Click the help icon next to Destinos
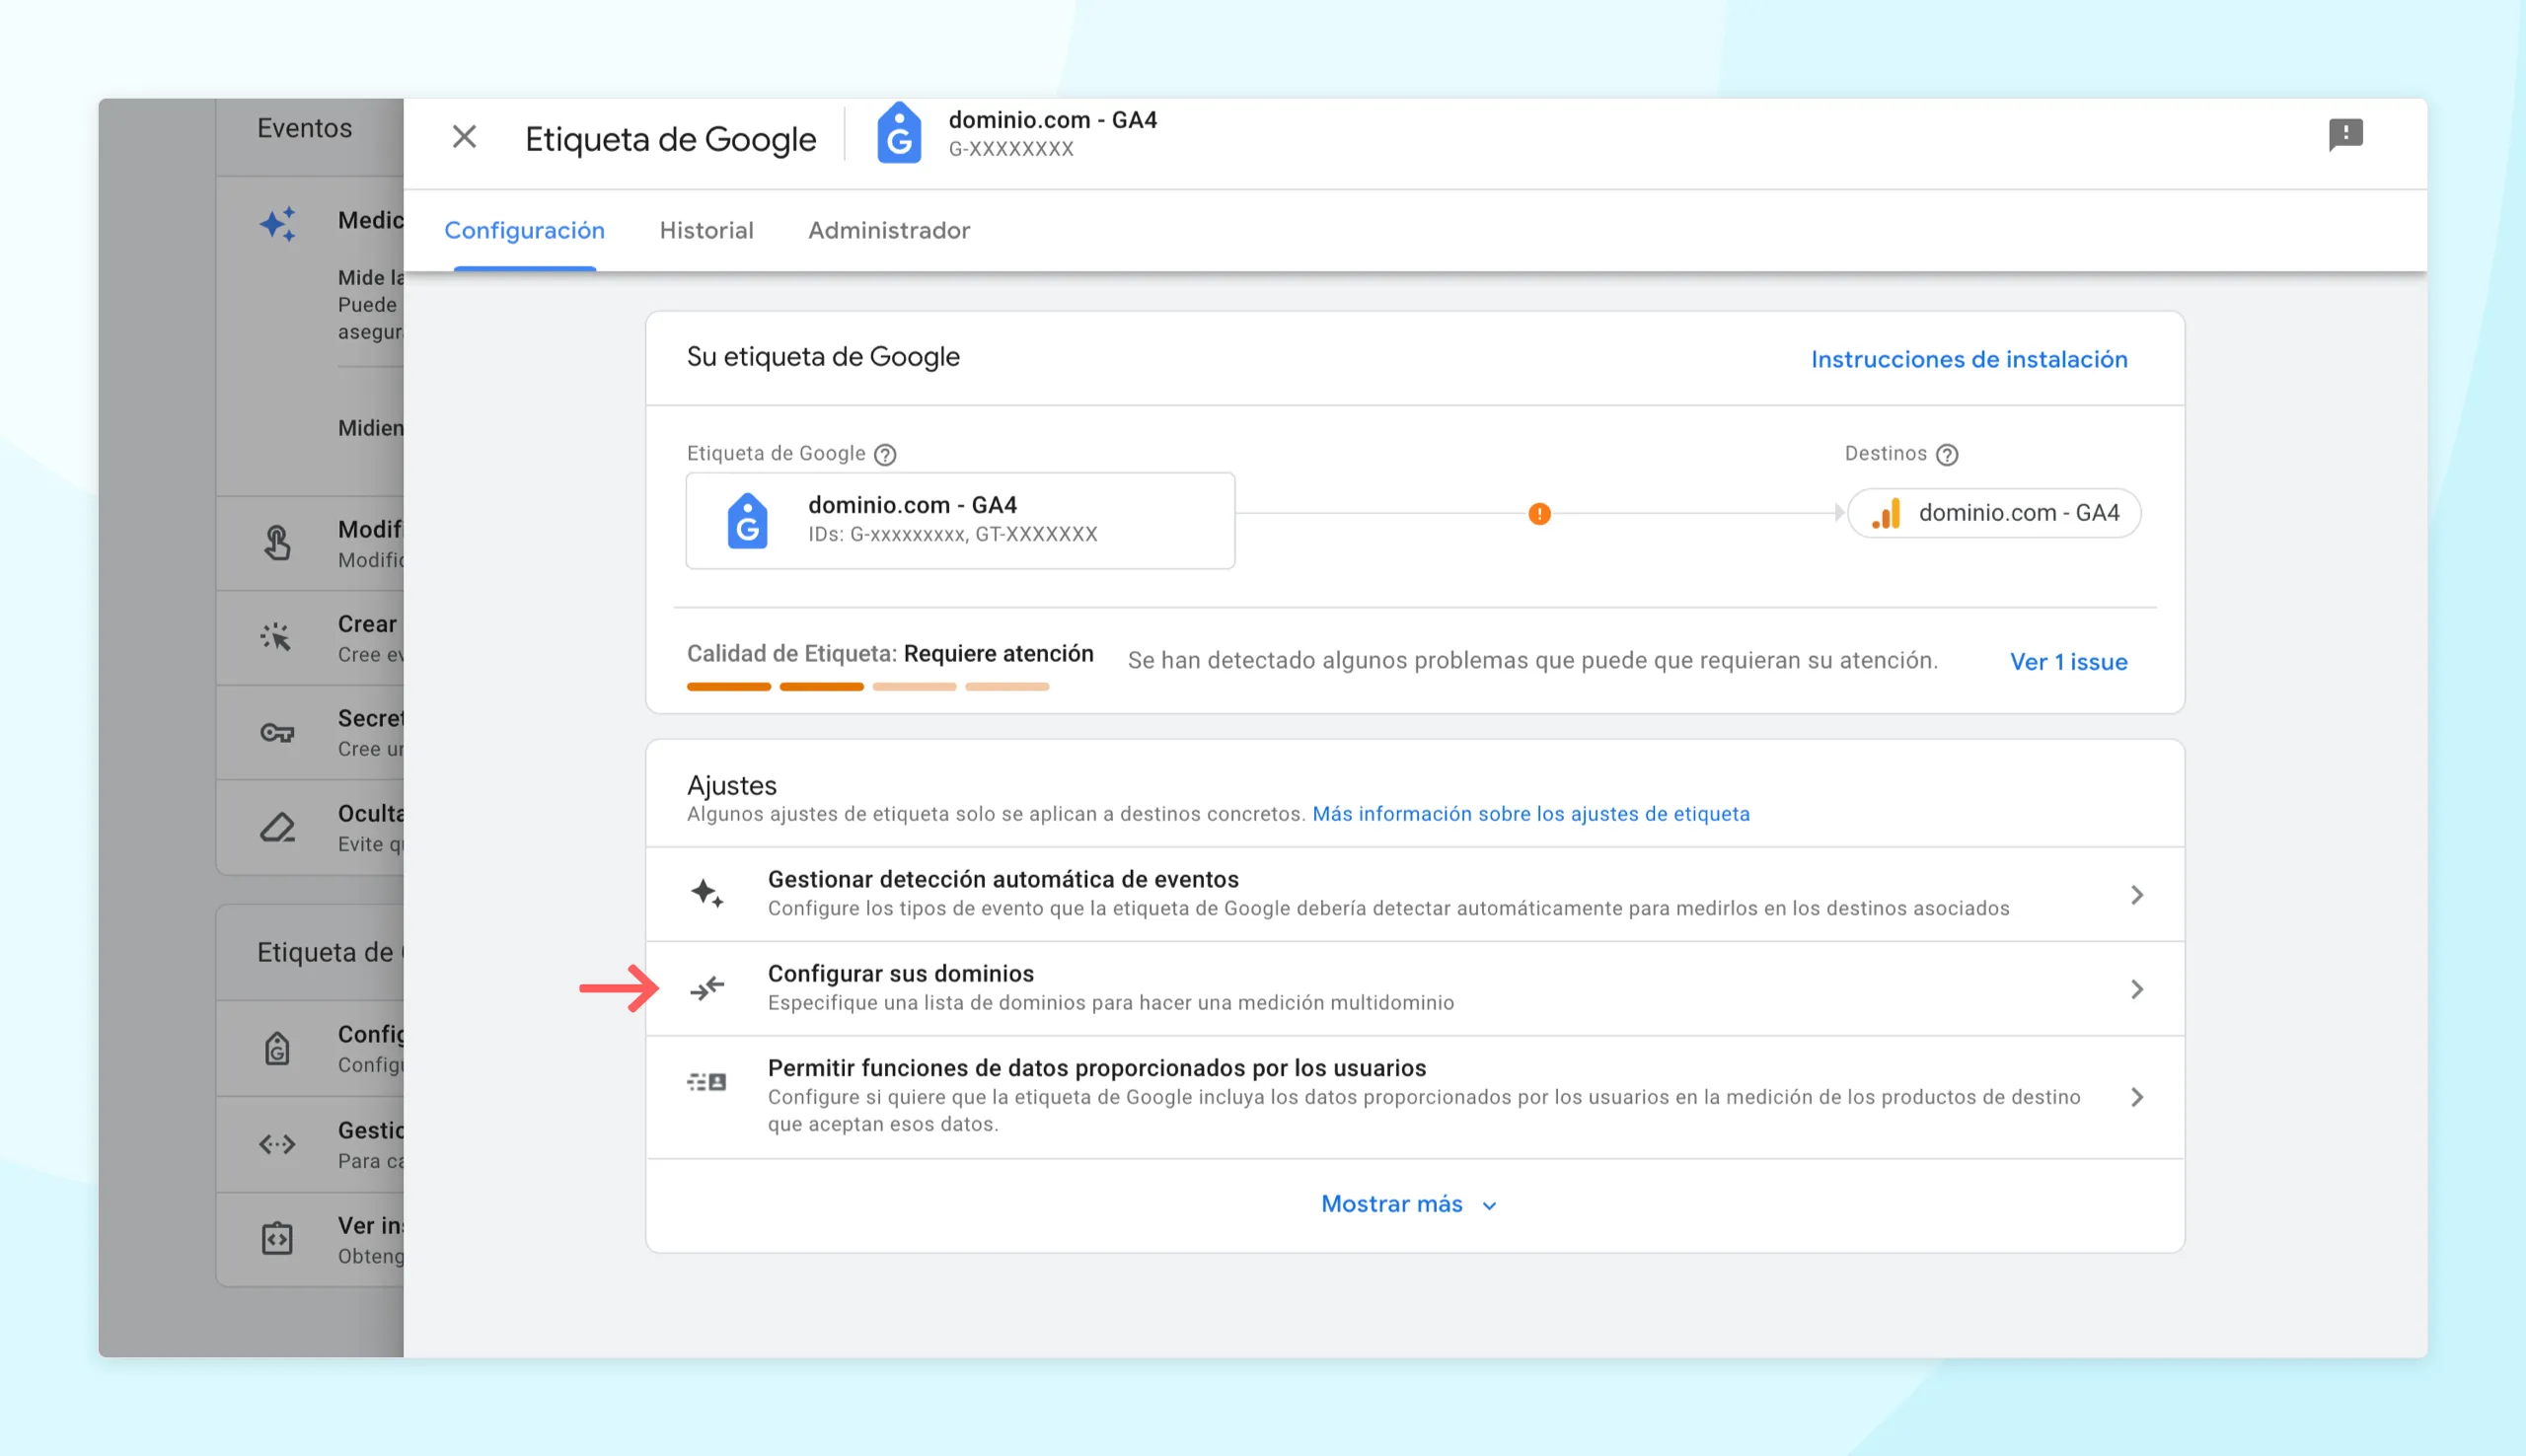This screenshot has width=2526, height=1456. [x=1947, y=455]
